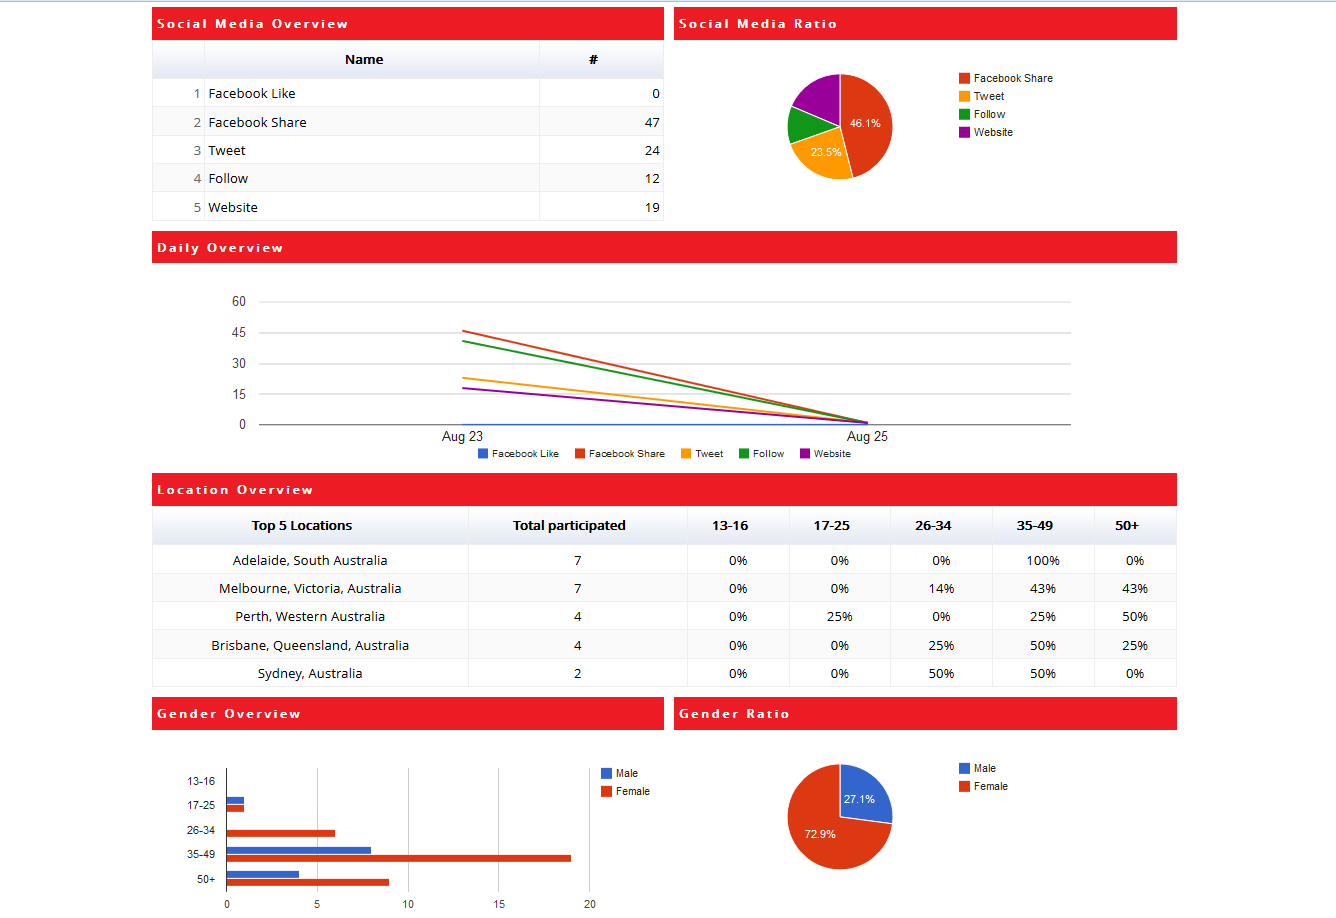Click the blue Male bar for the 50+ group

point(263,874)
